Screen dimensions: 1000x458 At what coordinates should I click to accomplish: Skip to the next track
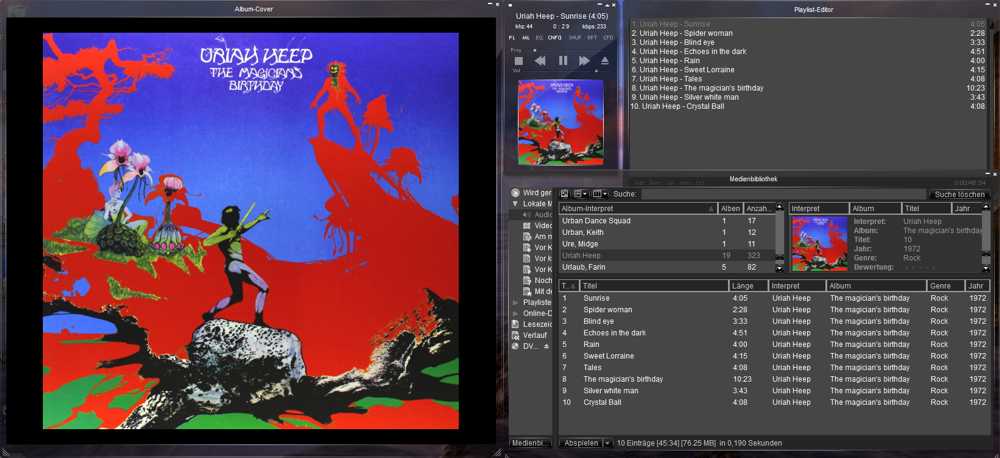(584, 61)
